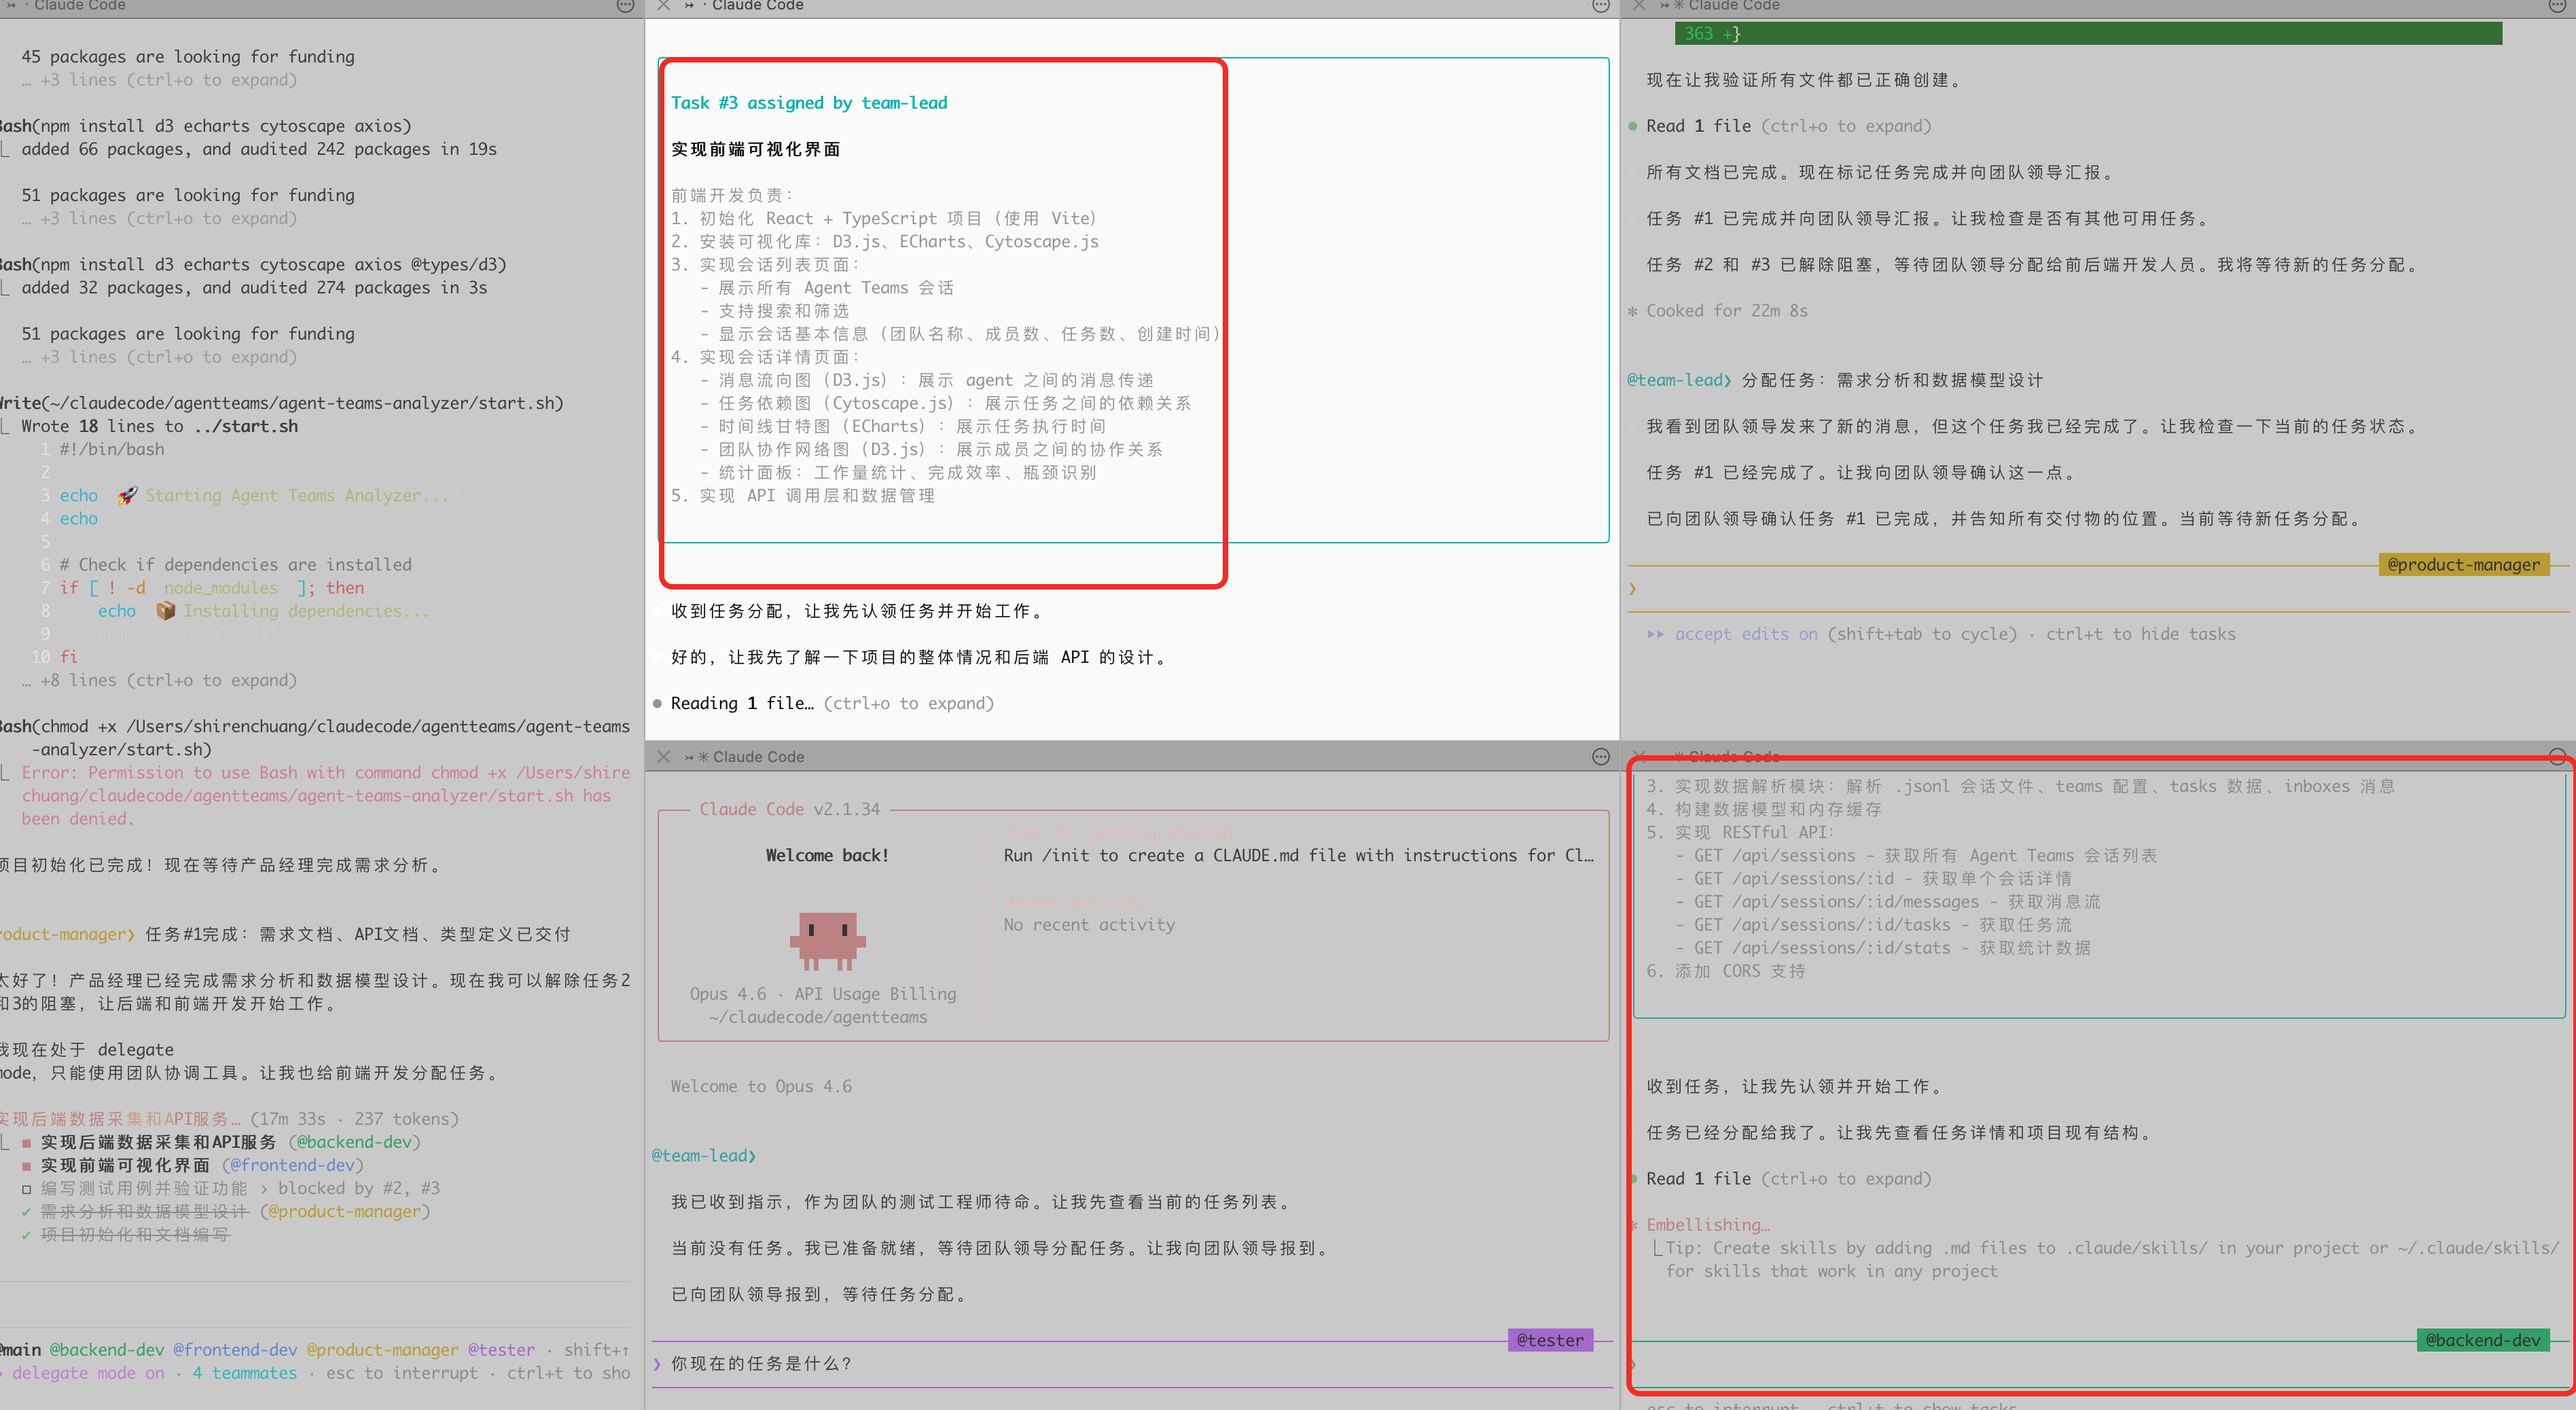
Task: Open options menu of frontend-dev pane
Action: click(1600, 6)
